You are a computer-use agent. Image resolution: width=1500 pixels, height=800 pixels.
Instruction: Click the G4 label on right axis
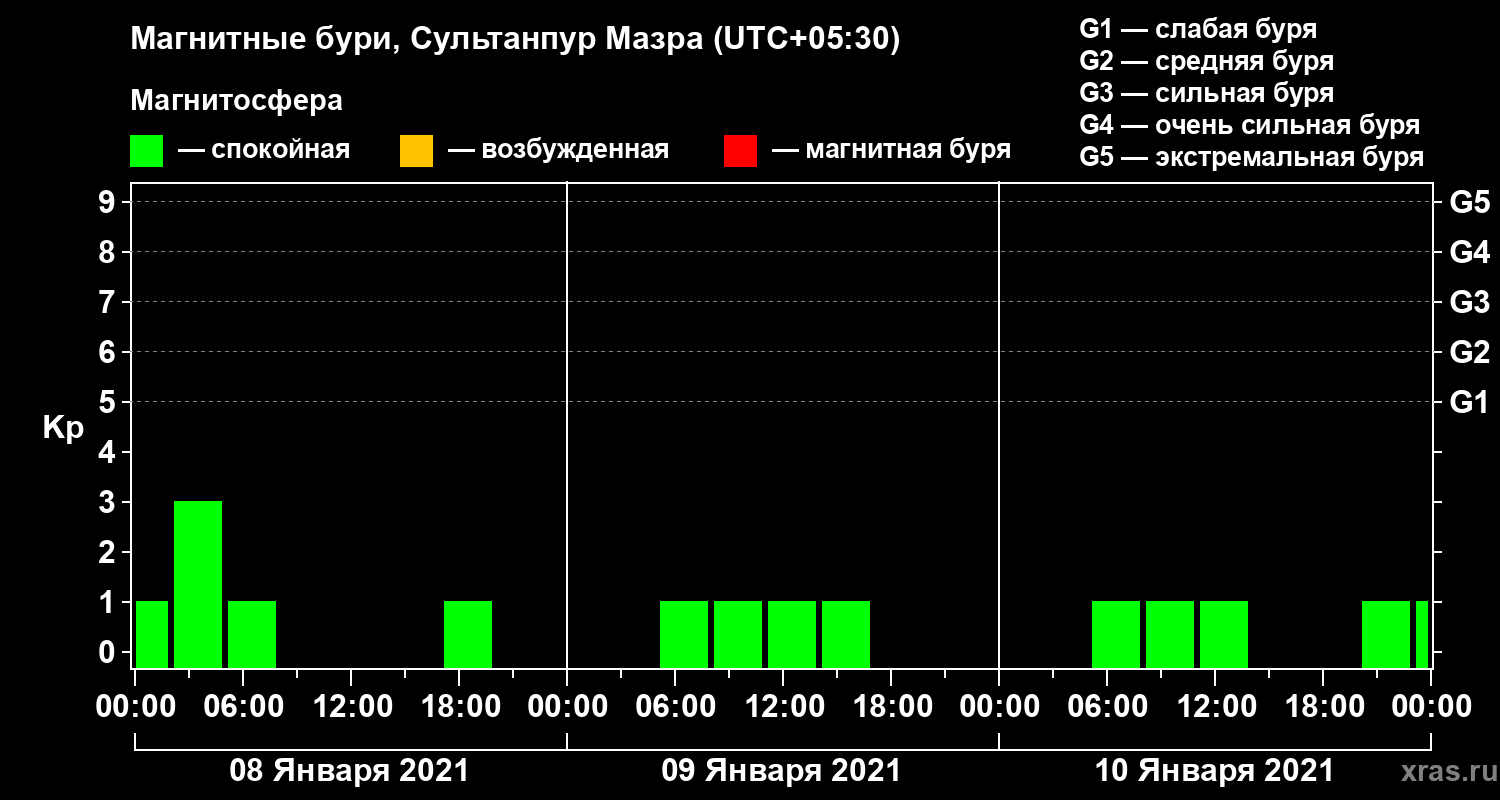tap(1469, 252)
